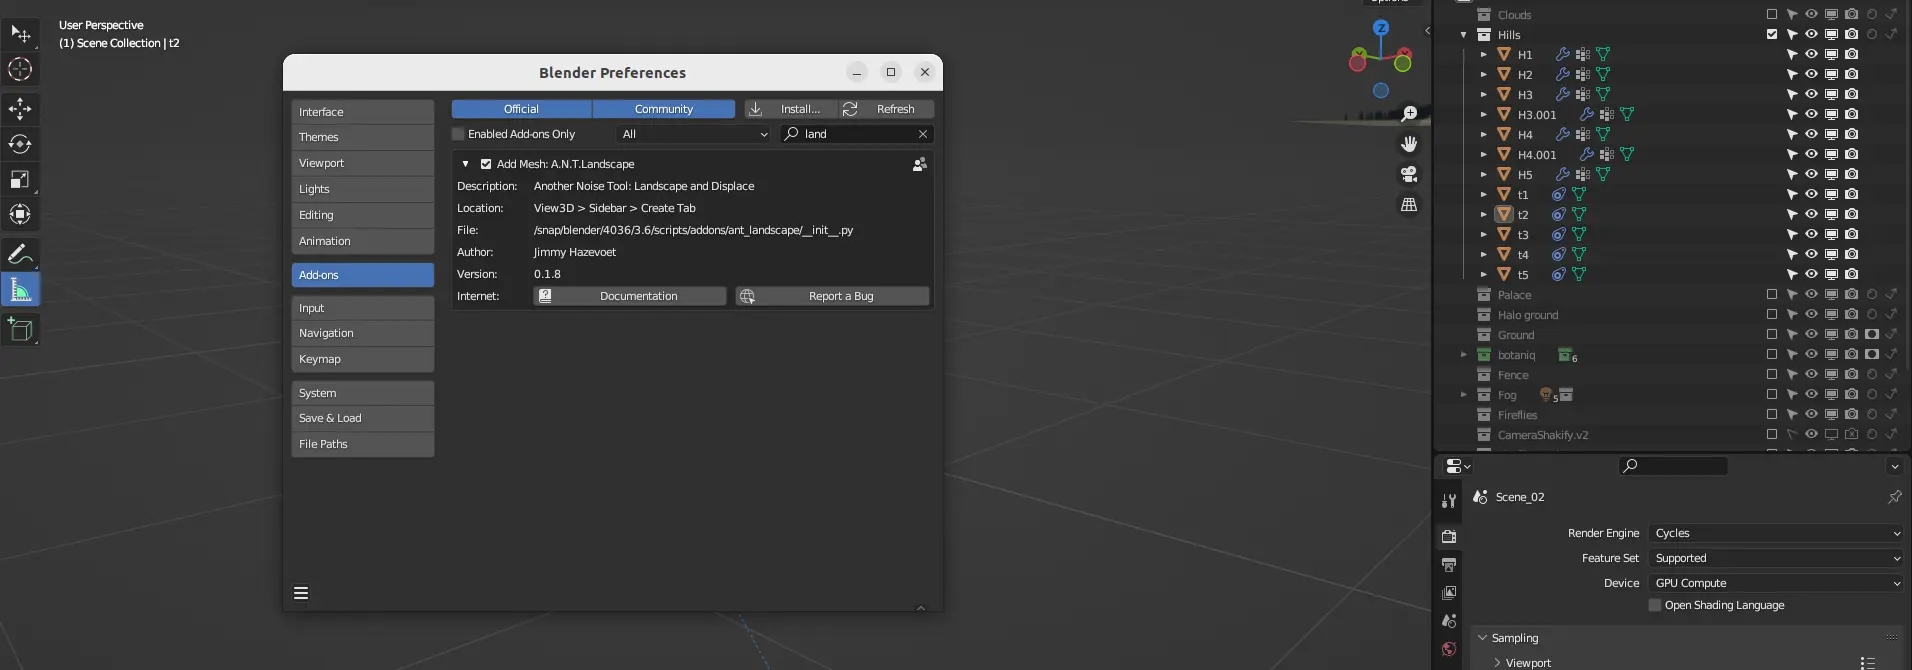Tick Open Shading Language checkbox
1912x670 pixels.
1655,605
